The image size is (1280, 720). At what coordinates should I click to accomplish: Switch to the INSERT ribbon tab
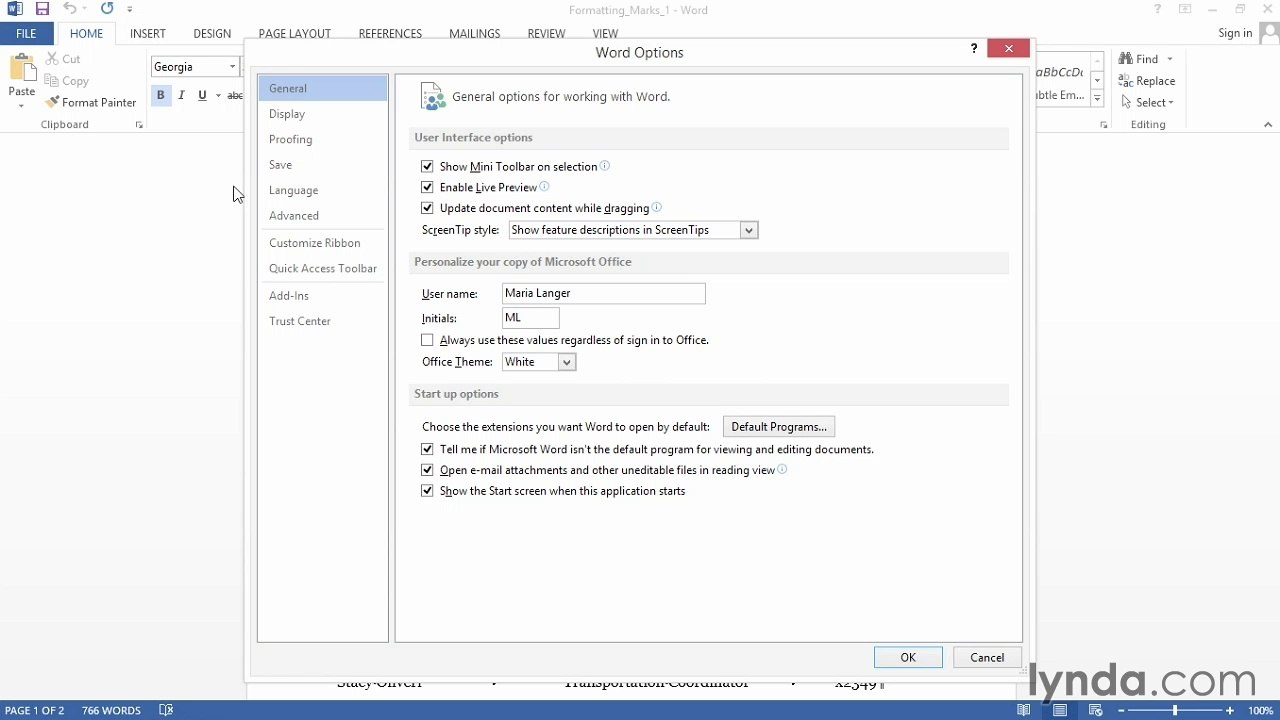(x=148, y=33)
